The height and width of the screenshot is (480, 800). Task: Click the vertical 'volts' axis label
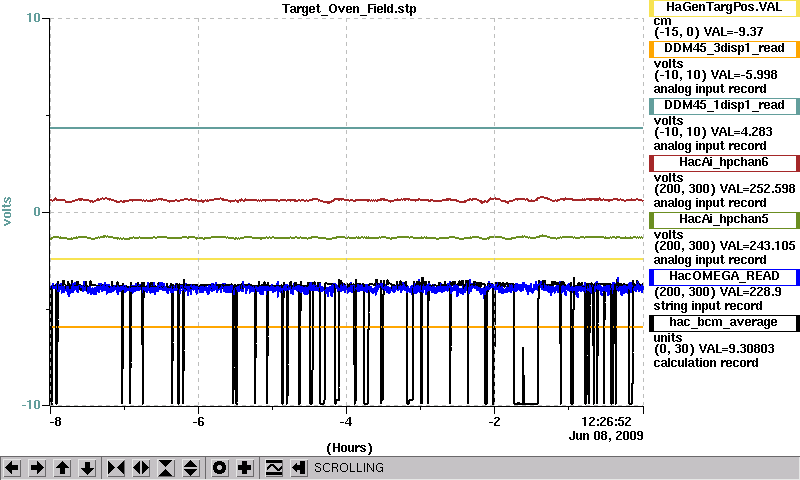pyautogui.click(x=7, y=211)
